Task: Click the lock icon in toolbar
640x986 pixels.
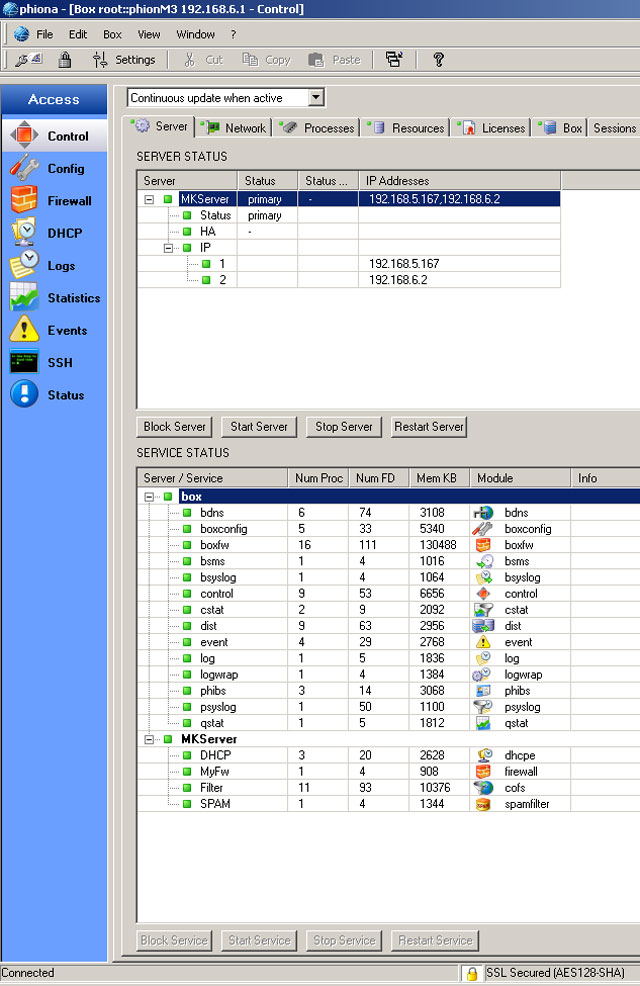Action: [x=65, y=60]
